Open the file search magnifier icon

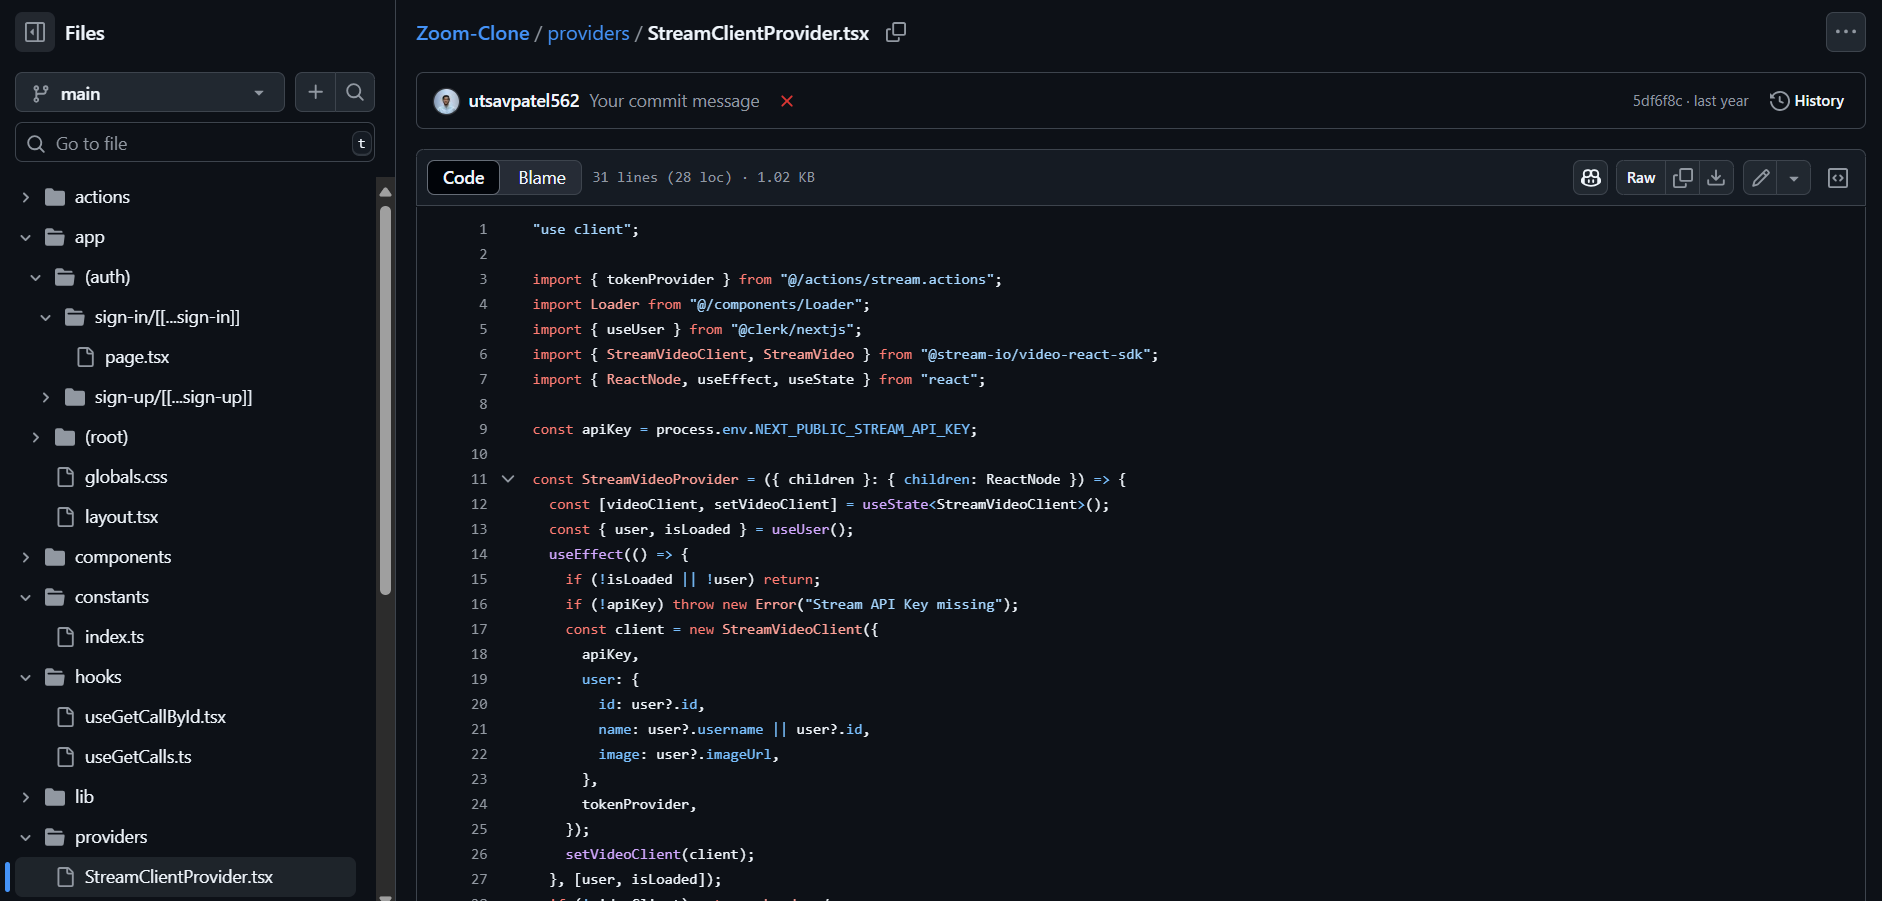click(355, 92)
